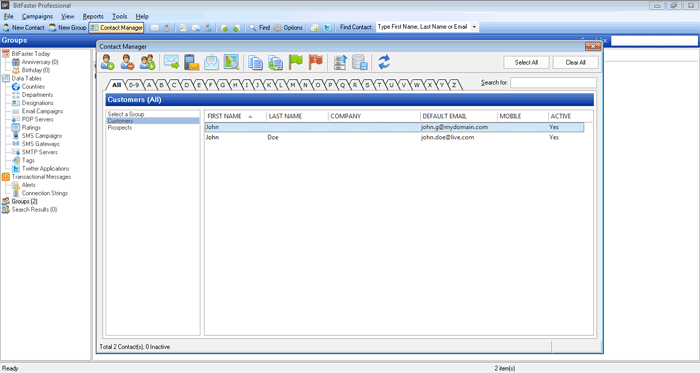Click the Clear All button

(x=575, y=62)
